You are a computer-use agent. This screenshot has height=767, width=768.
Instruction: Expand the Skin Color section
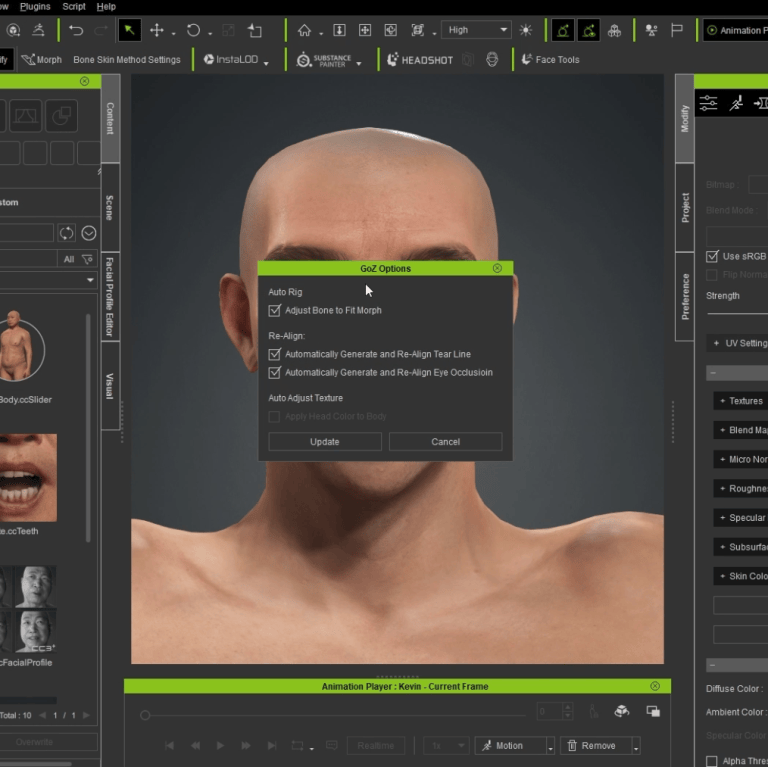click(x=742, y=576)
